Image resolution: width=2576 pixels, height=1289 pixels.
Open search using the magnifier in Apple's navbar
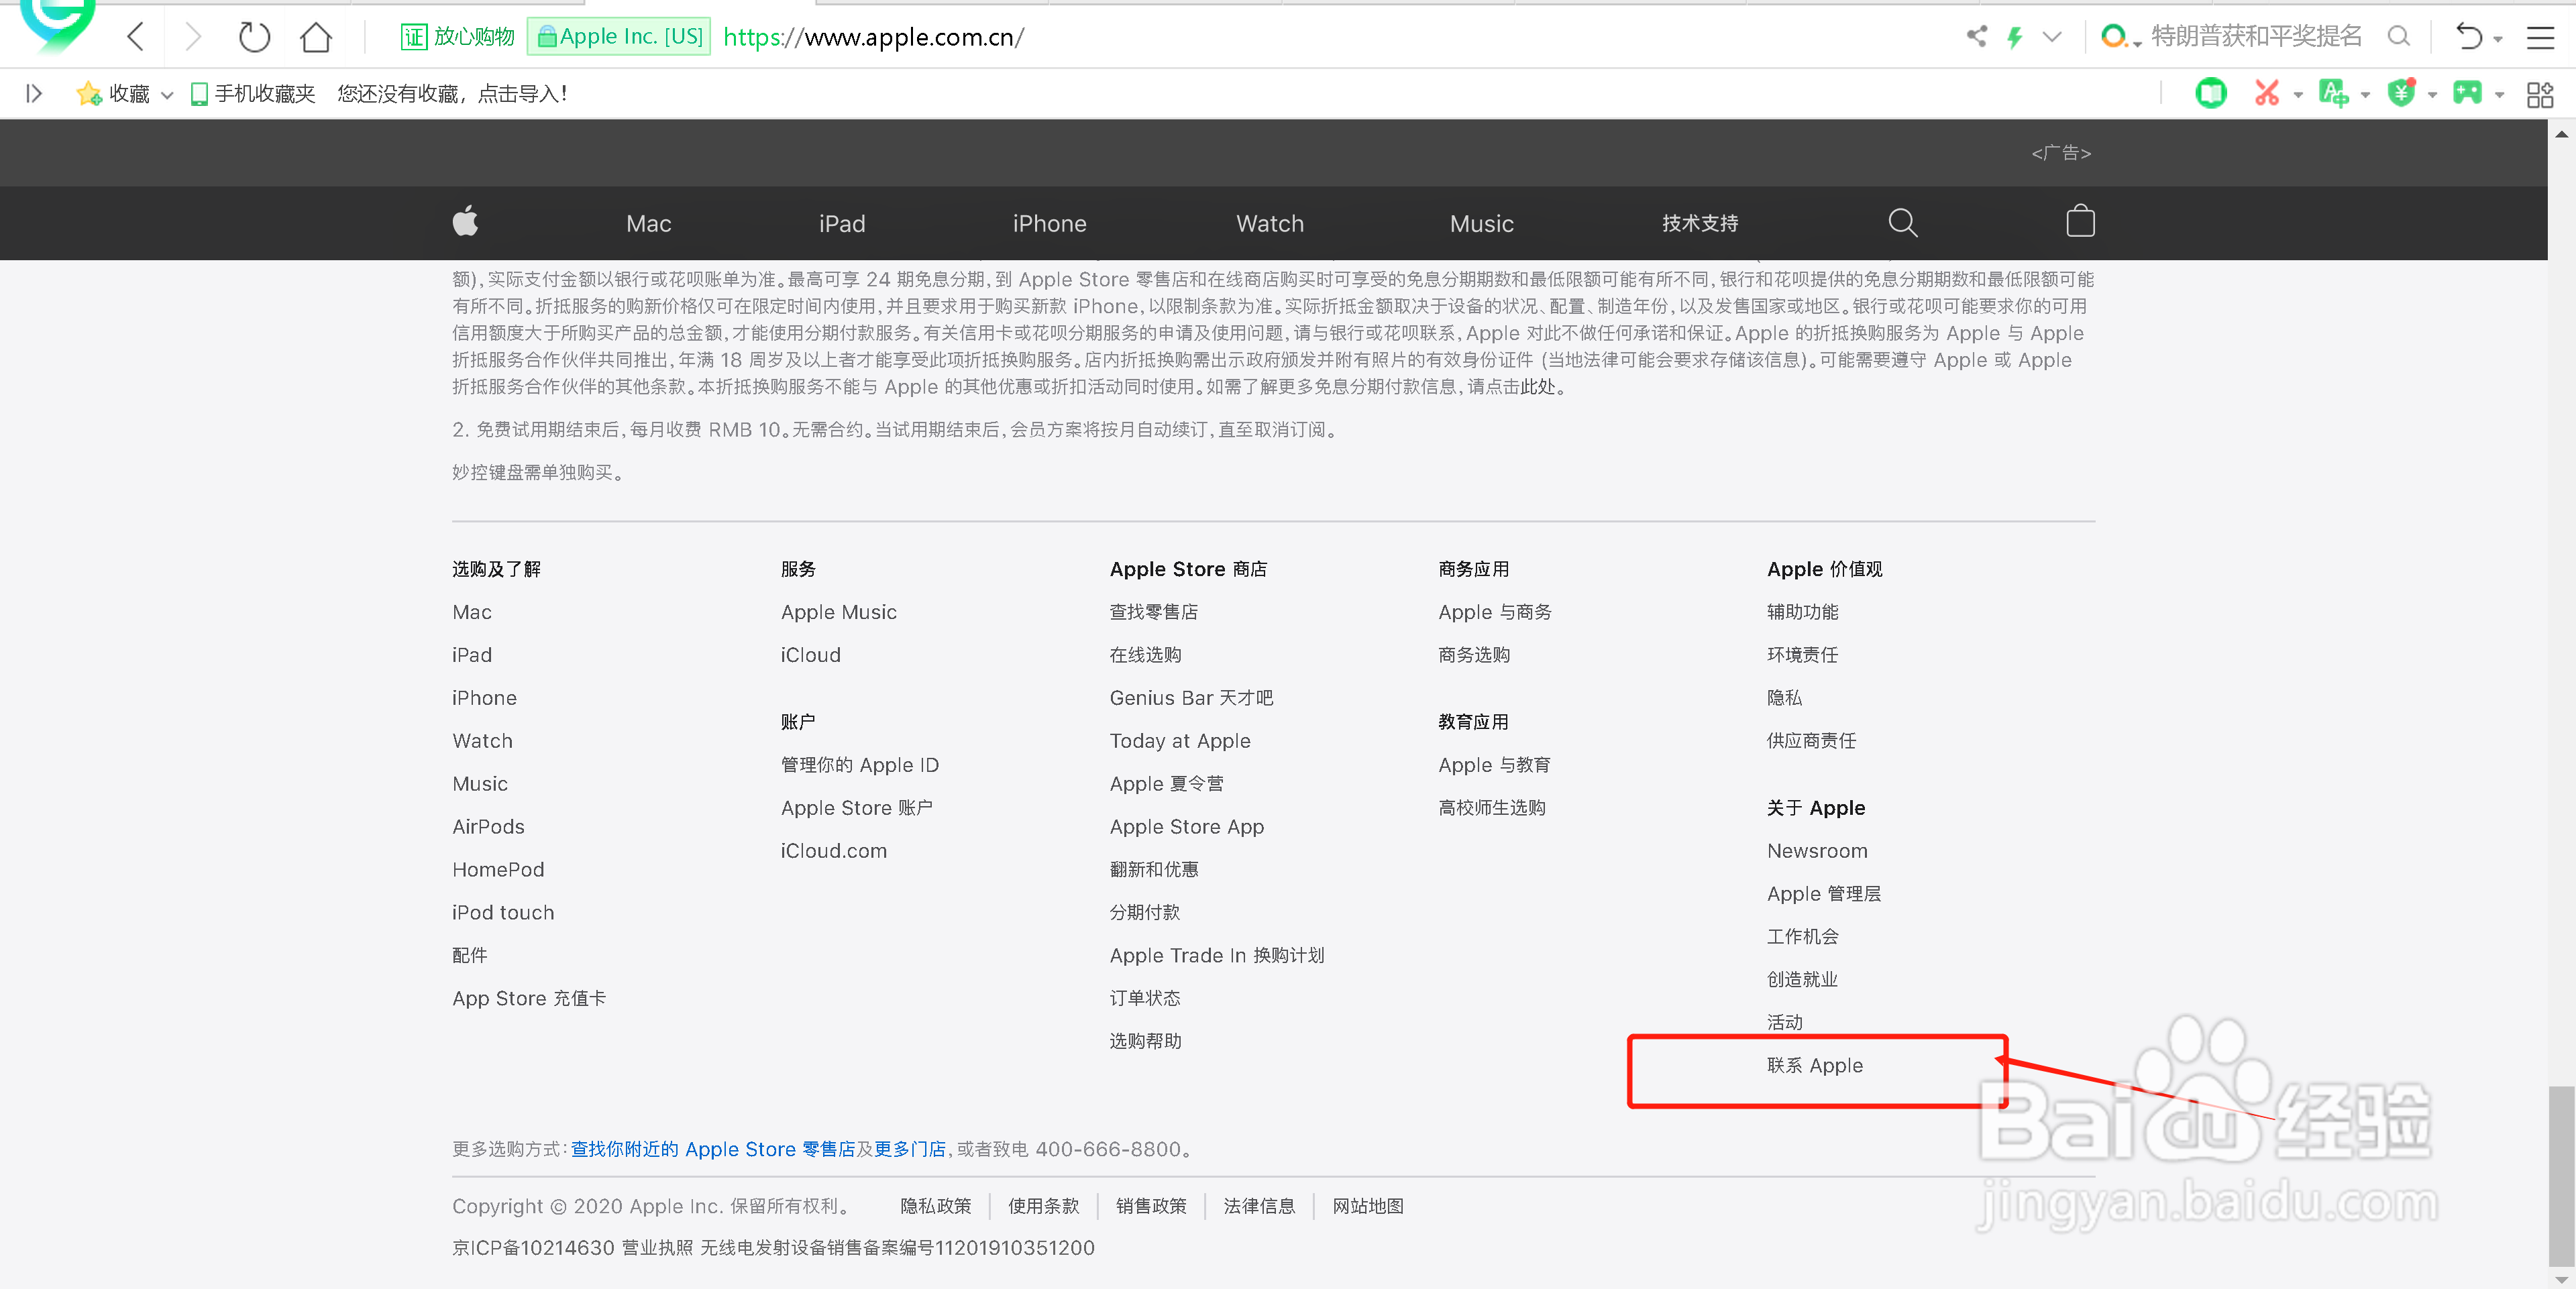click(1902, 222)
